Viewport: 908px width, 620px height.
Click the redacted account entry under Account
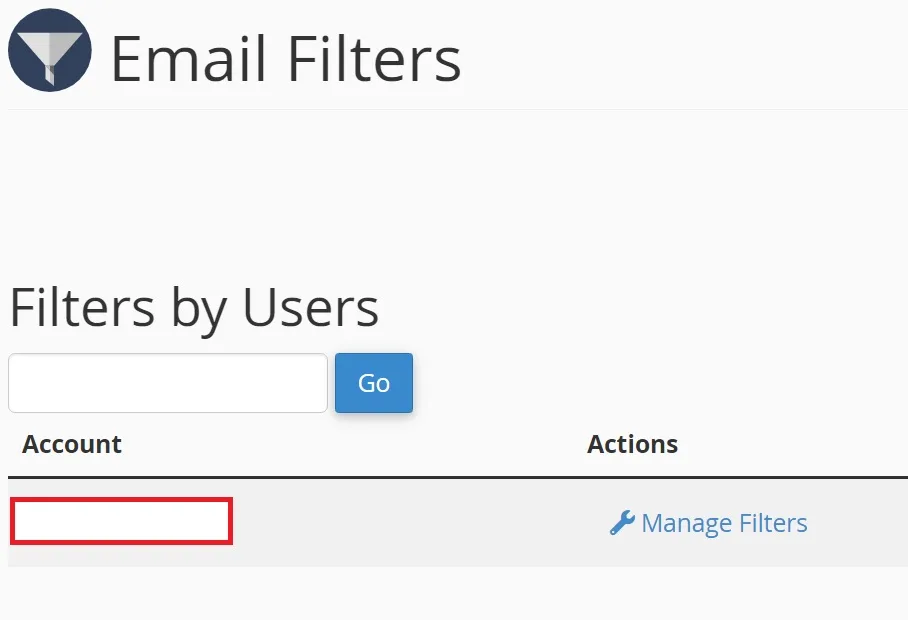pyautogui.click(x=122, y=521)
